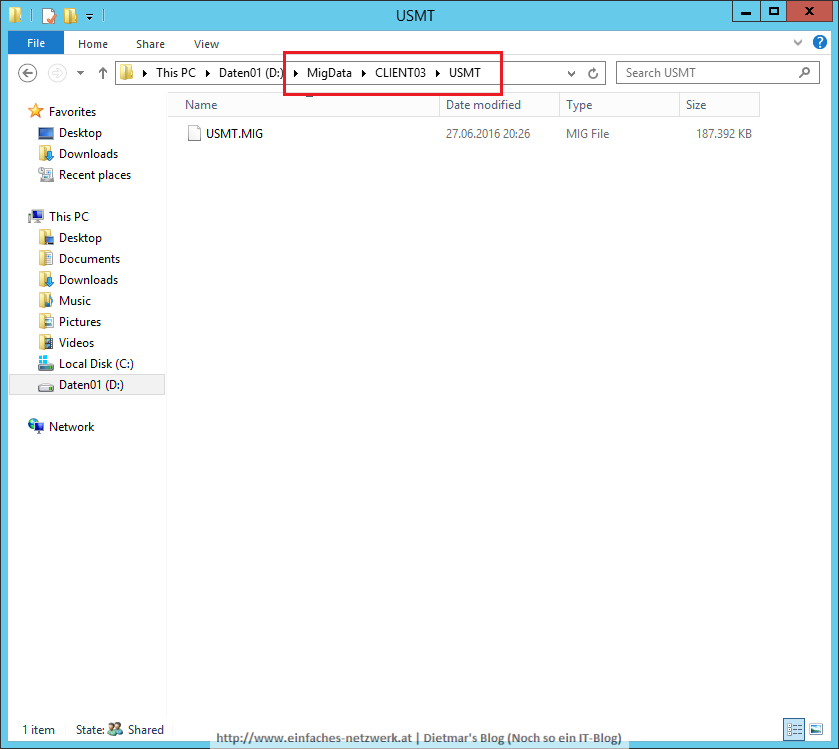839x749 pixels.
Task: Click in the Search USMT field
Action: click(718, 73)
